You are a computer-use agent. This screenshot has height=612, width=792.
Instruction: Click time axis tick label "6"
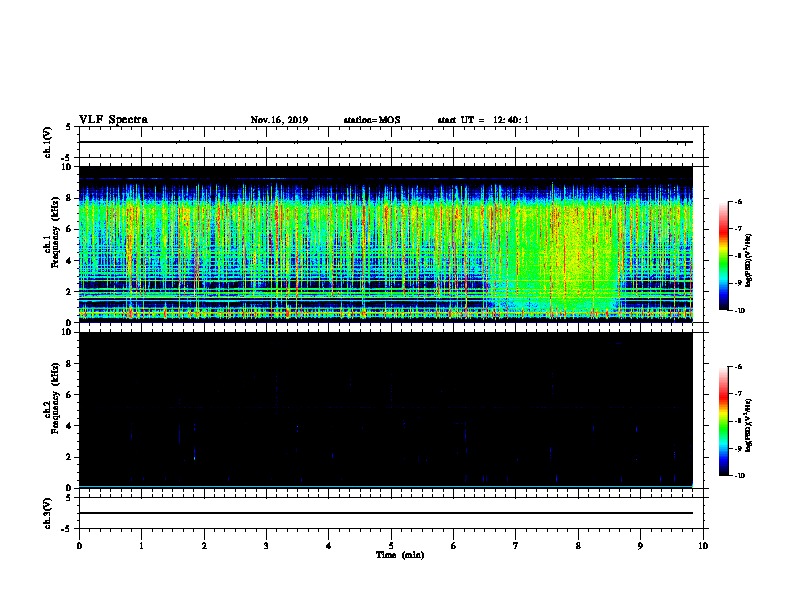tap(453, 546)
